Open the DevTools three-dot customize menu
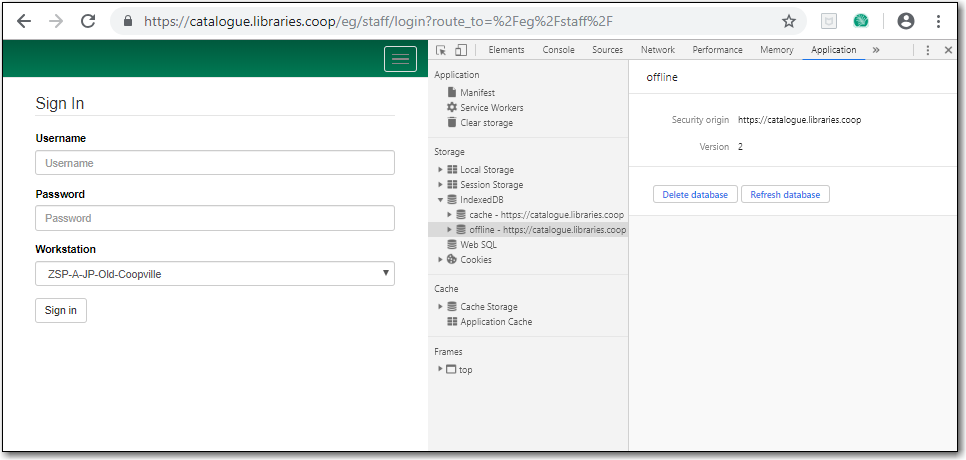The height and width of the screenshot is (460, 966). (927, 50)
